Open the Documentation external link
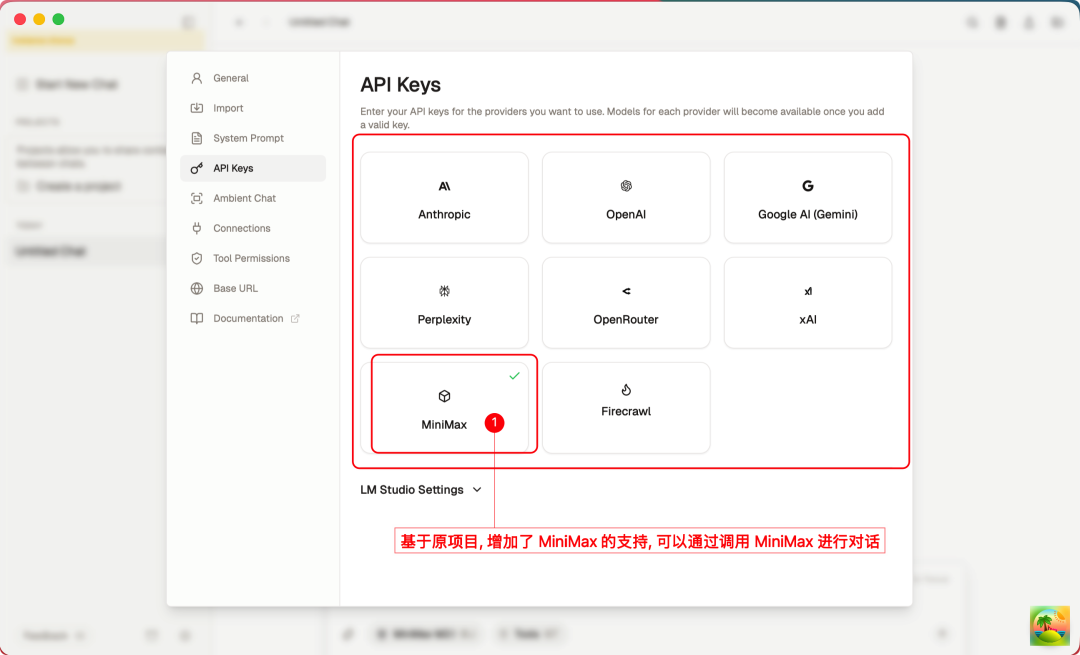Screen dimensions: 1080x655 pyautogui.click(x=248, y=318)
